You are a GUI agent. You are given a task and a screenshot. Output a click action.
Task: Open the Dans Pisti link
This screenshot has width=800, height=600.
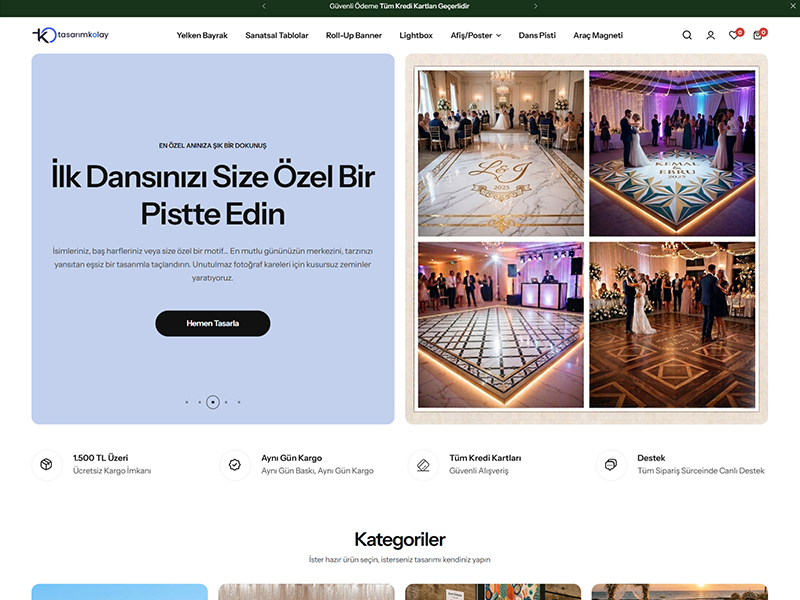click(x=537, y=35)
